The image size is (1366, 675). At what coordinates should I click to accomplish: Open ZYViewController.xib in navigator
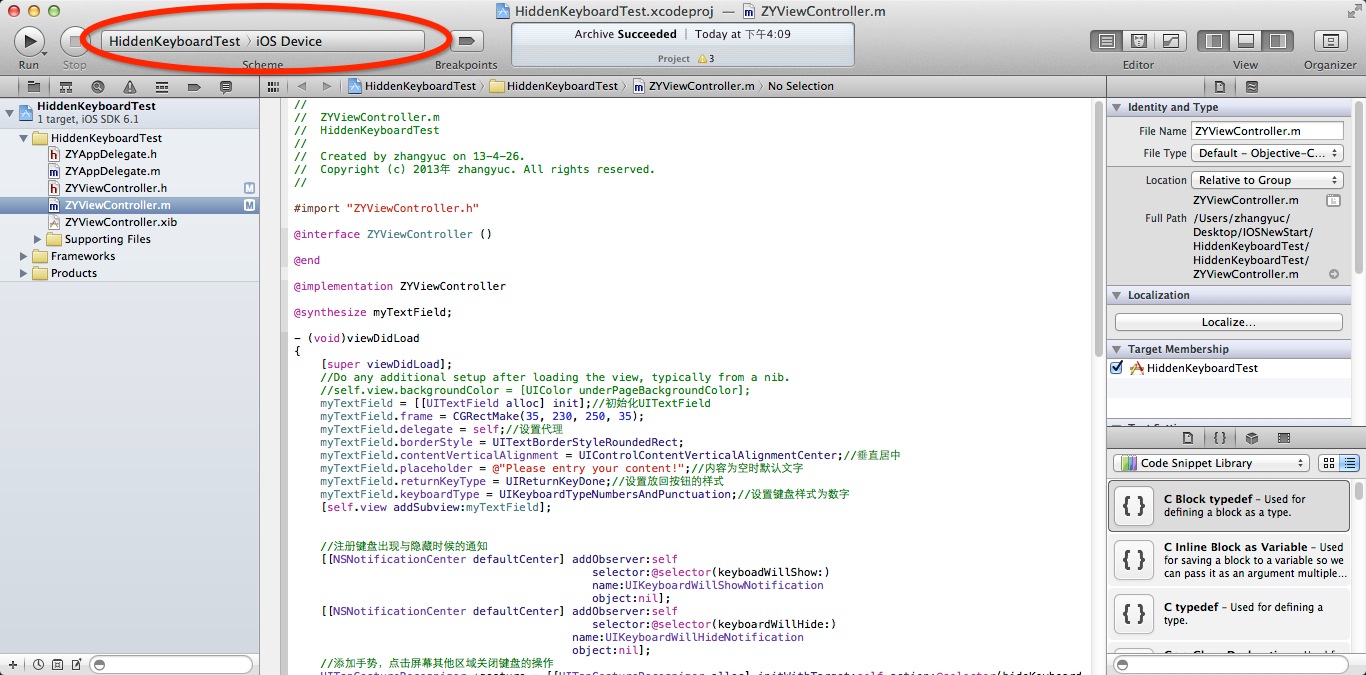pos(120,222)
